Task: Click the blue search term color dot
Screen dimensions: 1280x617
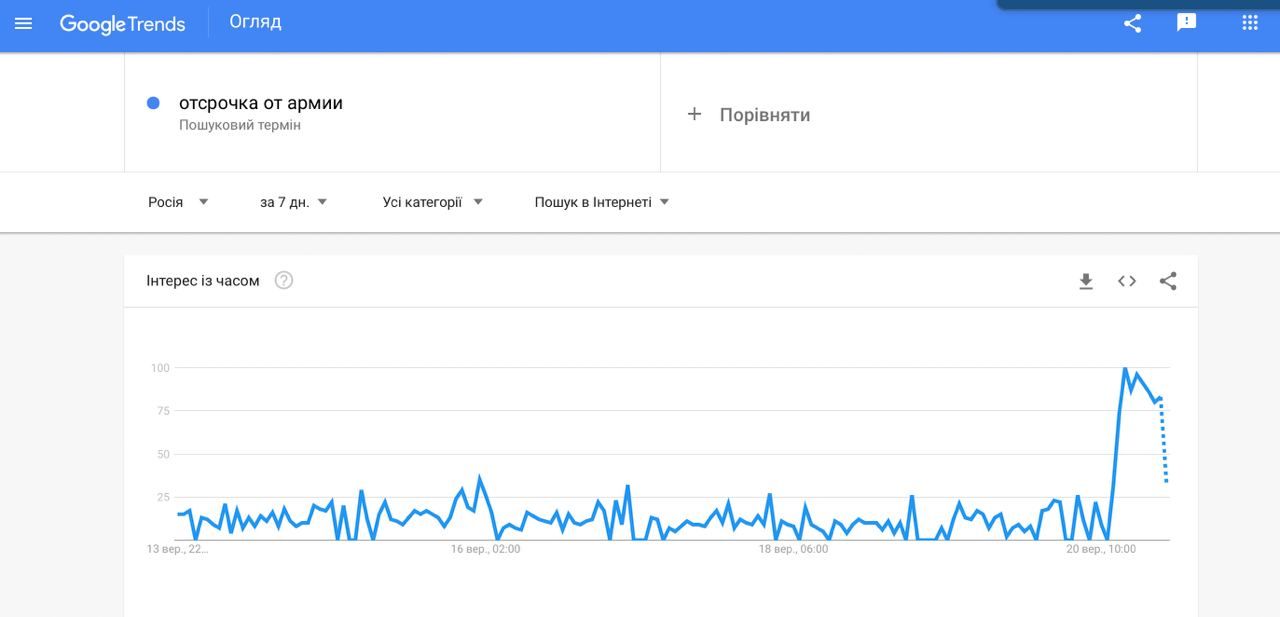Action: tap(153, 103)
